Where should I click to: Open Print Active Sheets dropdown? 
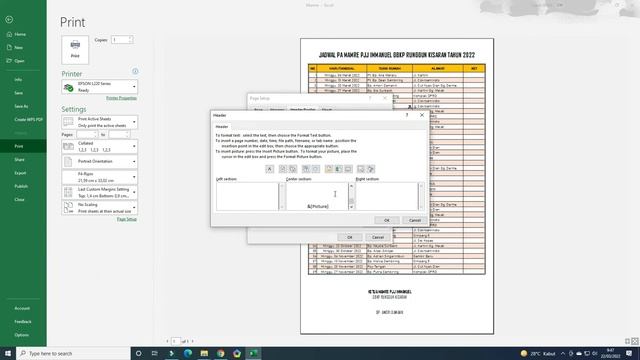click(x=100, y=122)
